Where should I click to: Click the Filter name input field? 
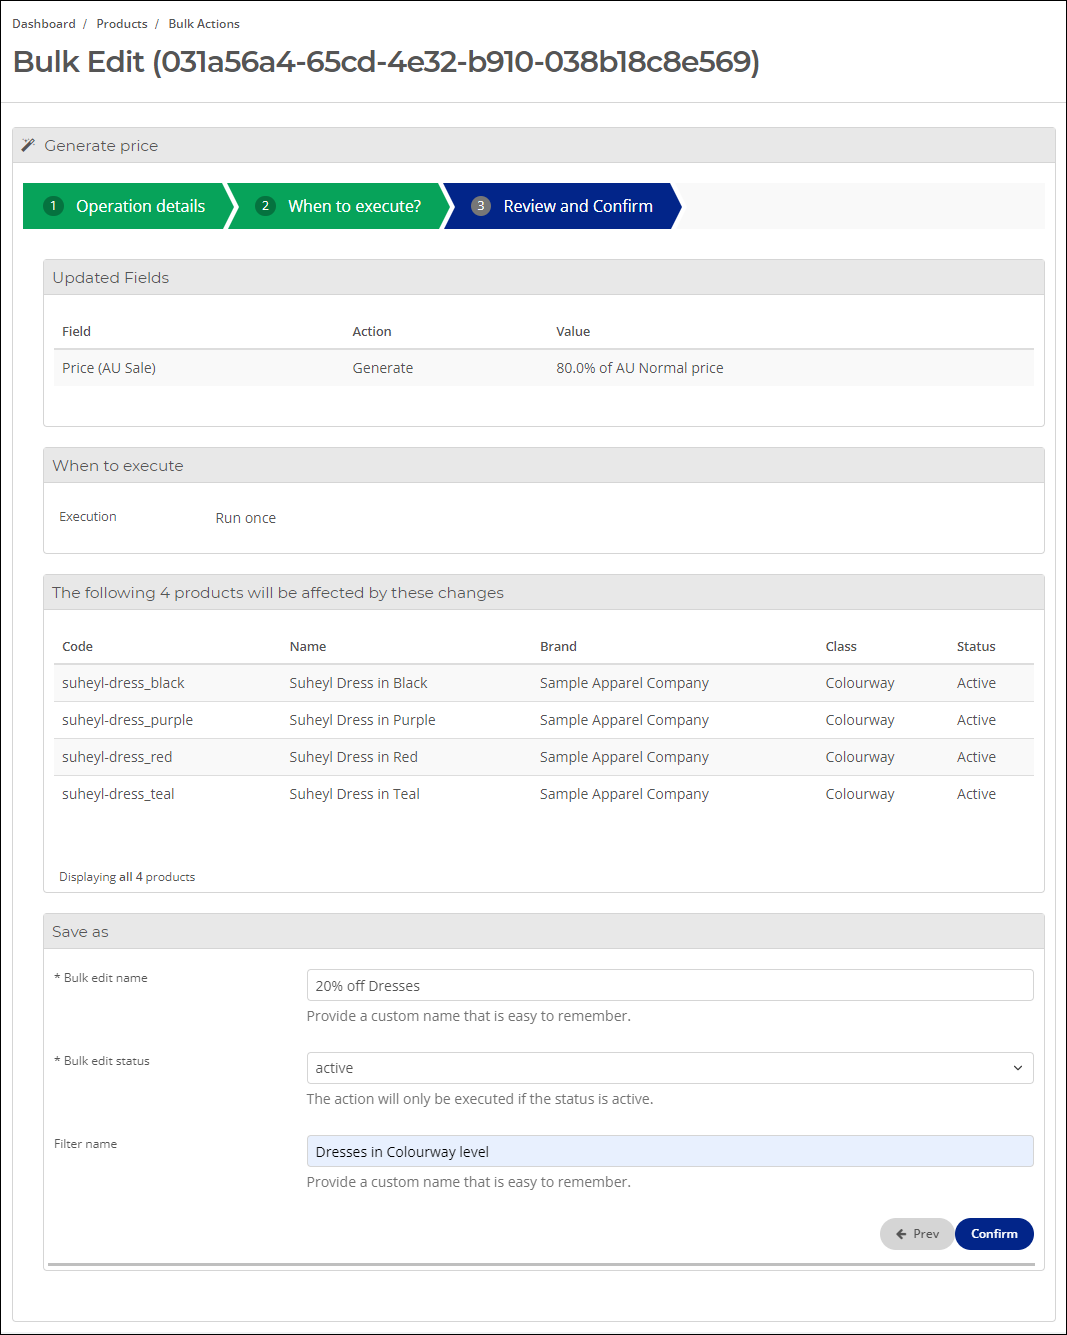(x=670, y=1151)
